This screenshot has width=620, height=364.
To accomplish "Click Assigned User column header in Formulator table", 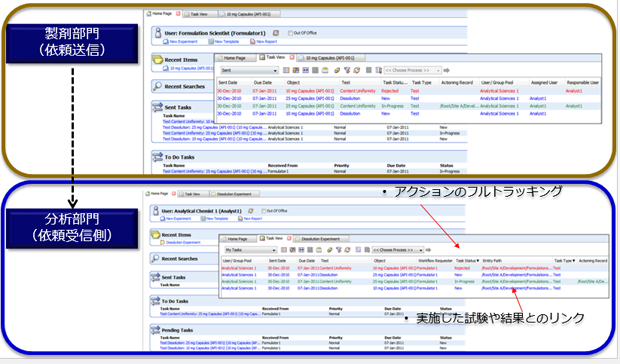I will click(544, 83).
